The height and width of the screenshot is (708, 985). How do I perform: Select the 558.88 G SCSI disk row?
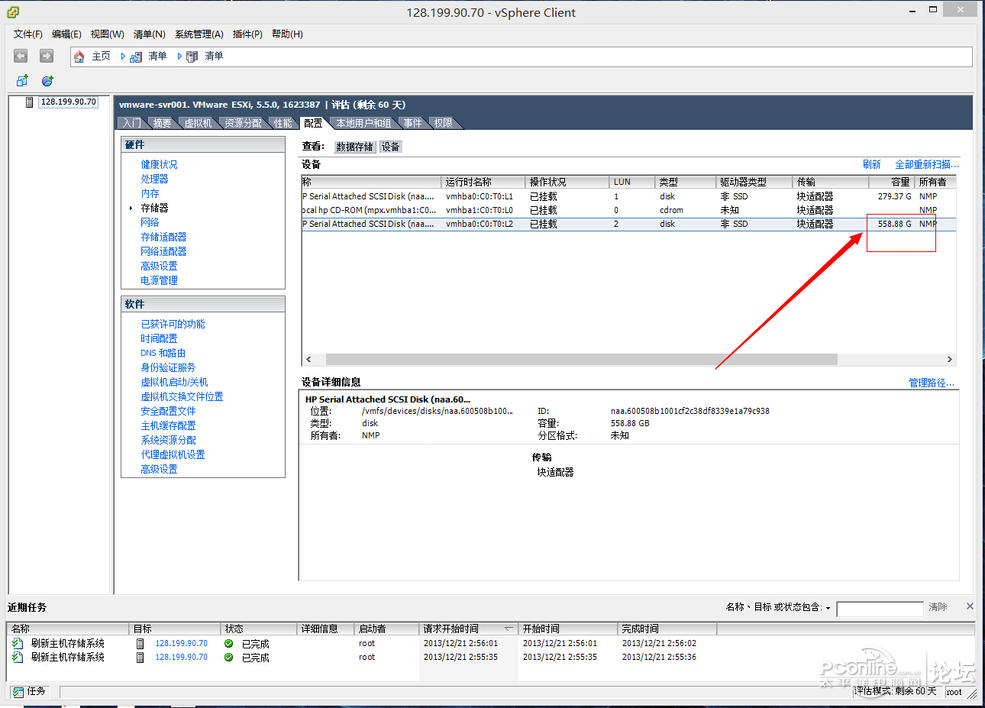[628, 224]
